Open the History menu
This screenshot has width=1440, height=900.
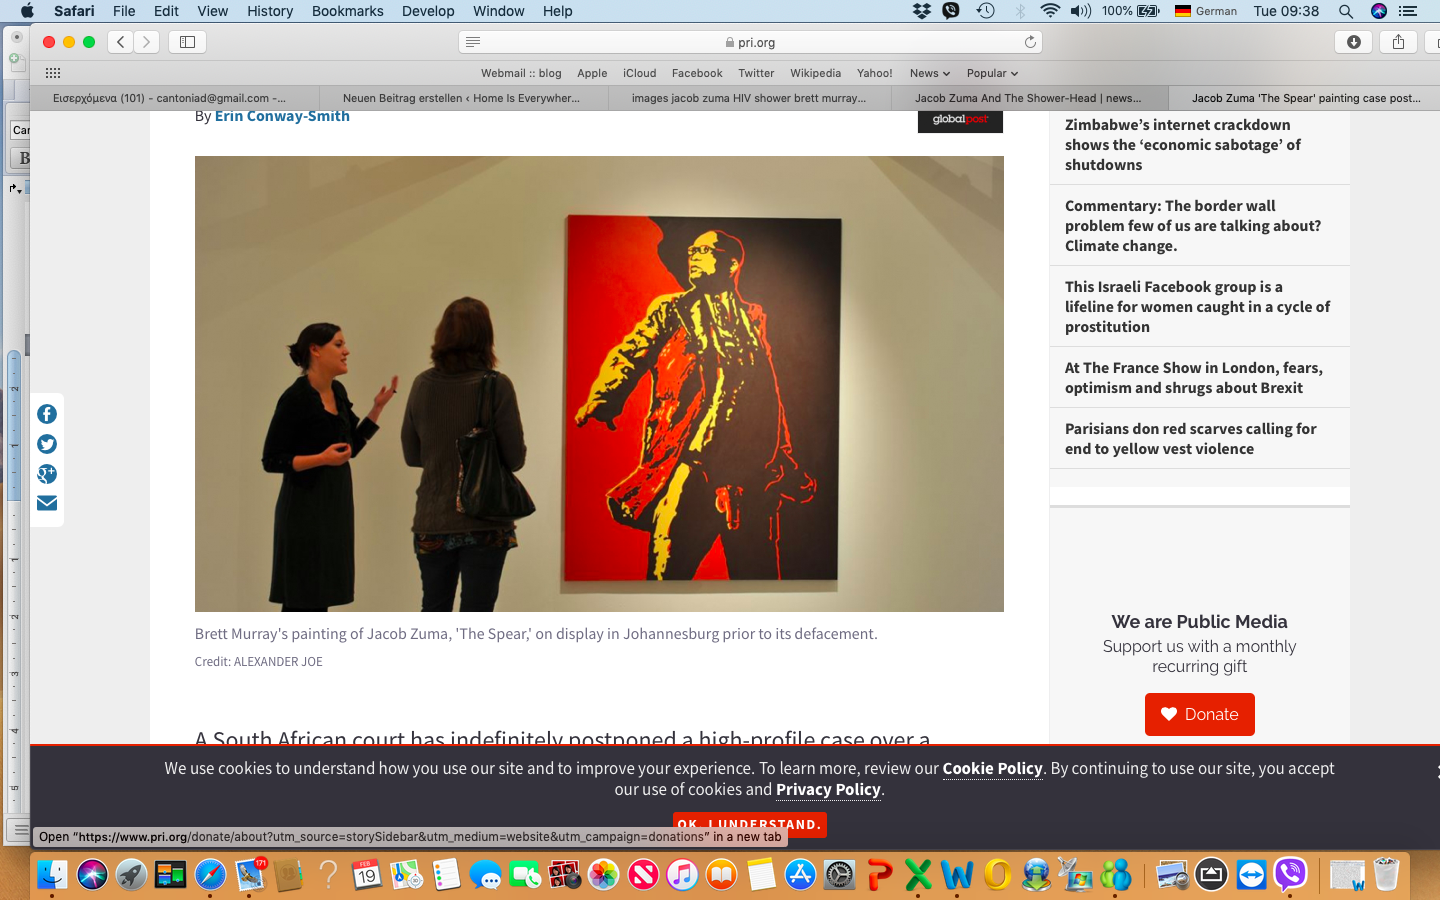tap(270, 11)
